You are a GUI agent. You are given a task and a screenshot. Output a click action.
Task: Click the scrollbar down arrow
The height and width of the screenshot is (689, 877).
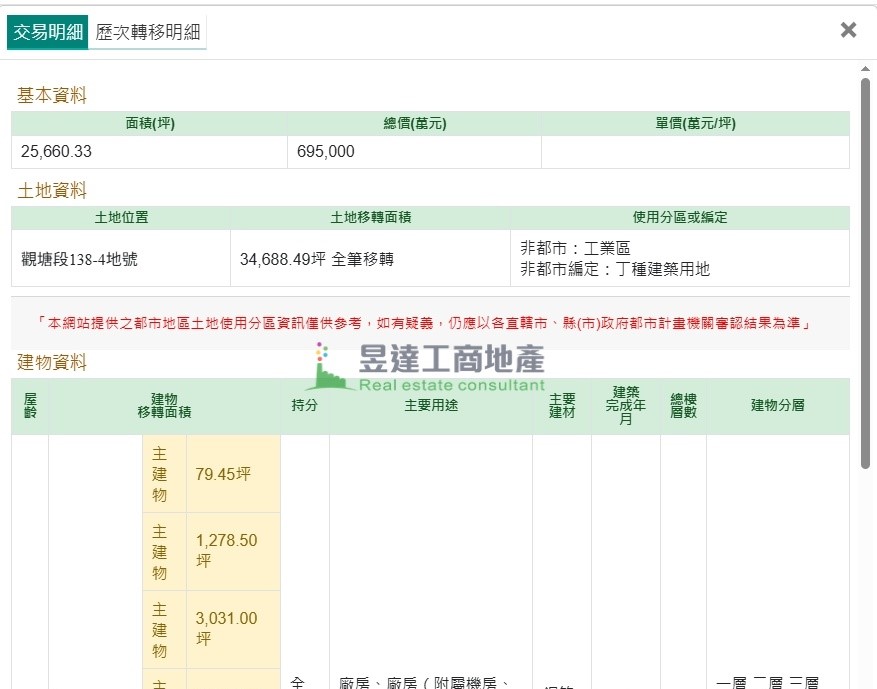click(865, 680)
